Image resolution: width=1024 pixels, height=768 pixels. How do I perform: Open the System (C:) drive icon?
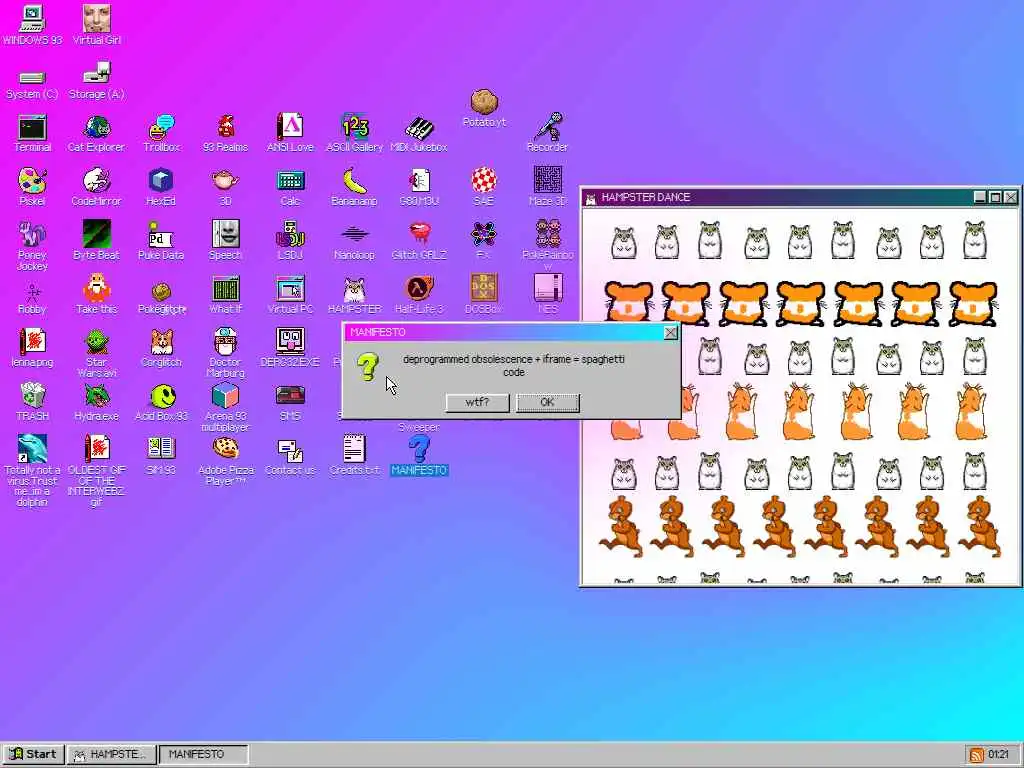click(31, 84)
